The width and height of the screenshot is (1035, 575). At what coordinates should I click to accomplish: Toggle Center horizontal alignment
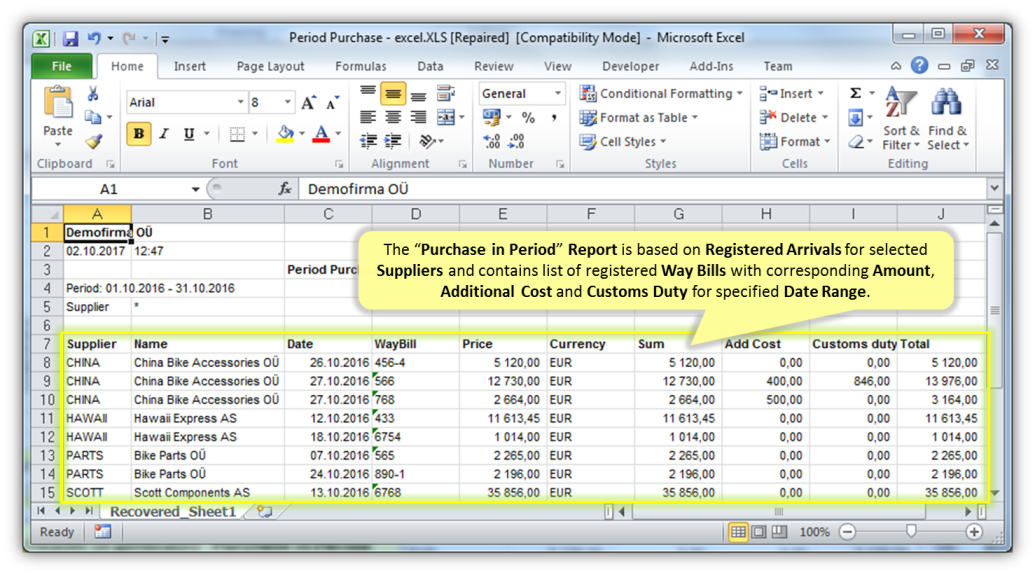393,118
